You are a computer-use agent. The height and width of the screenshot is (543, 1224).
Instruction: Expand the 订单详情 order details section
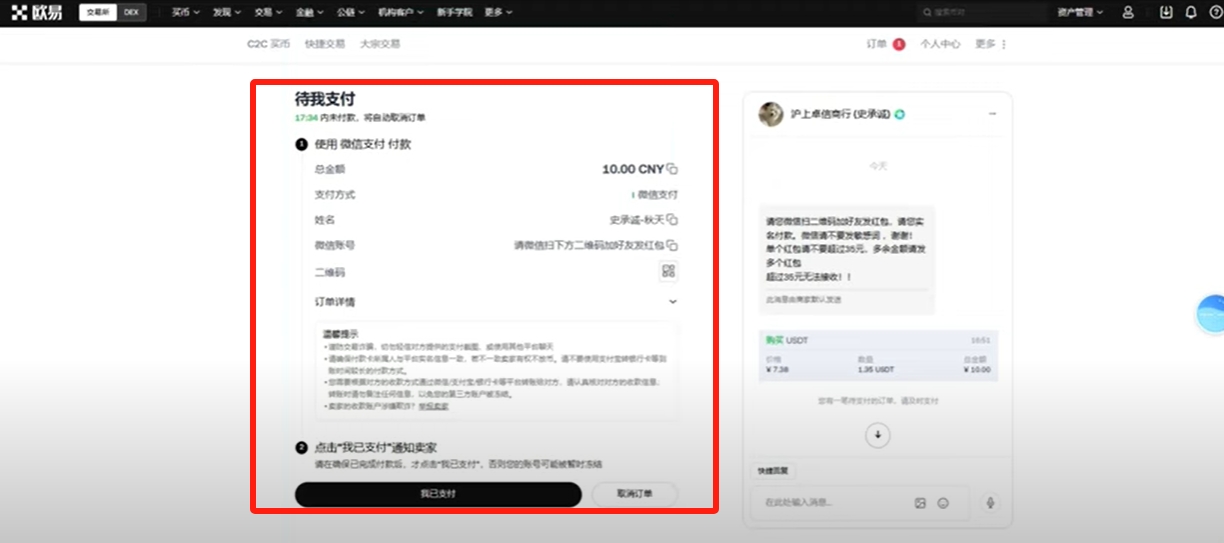(x=496, y=301)
